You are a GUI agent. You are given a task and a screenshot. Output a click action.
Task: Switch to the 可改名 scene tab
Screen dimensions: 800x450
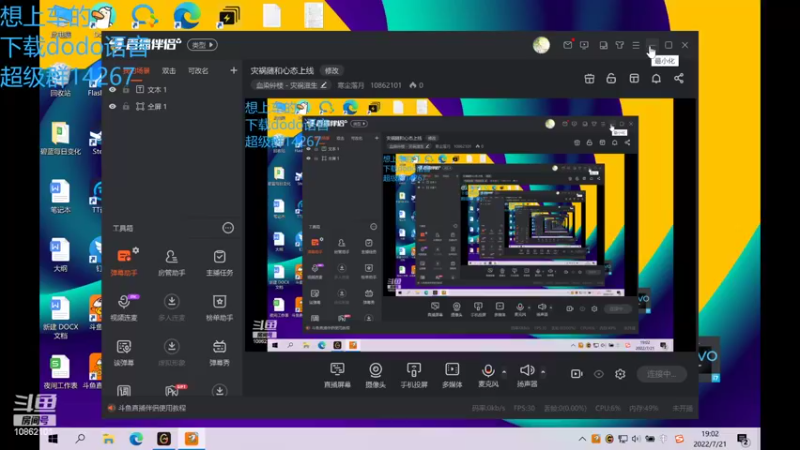(x=198, y=71)
